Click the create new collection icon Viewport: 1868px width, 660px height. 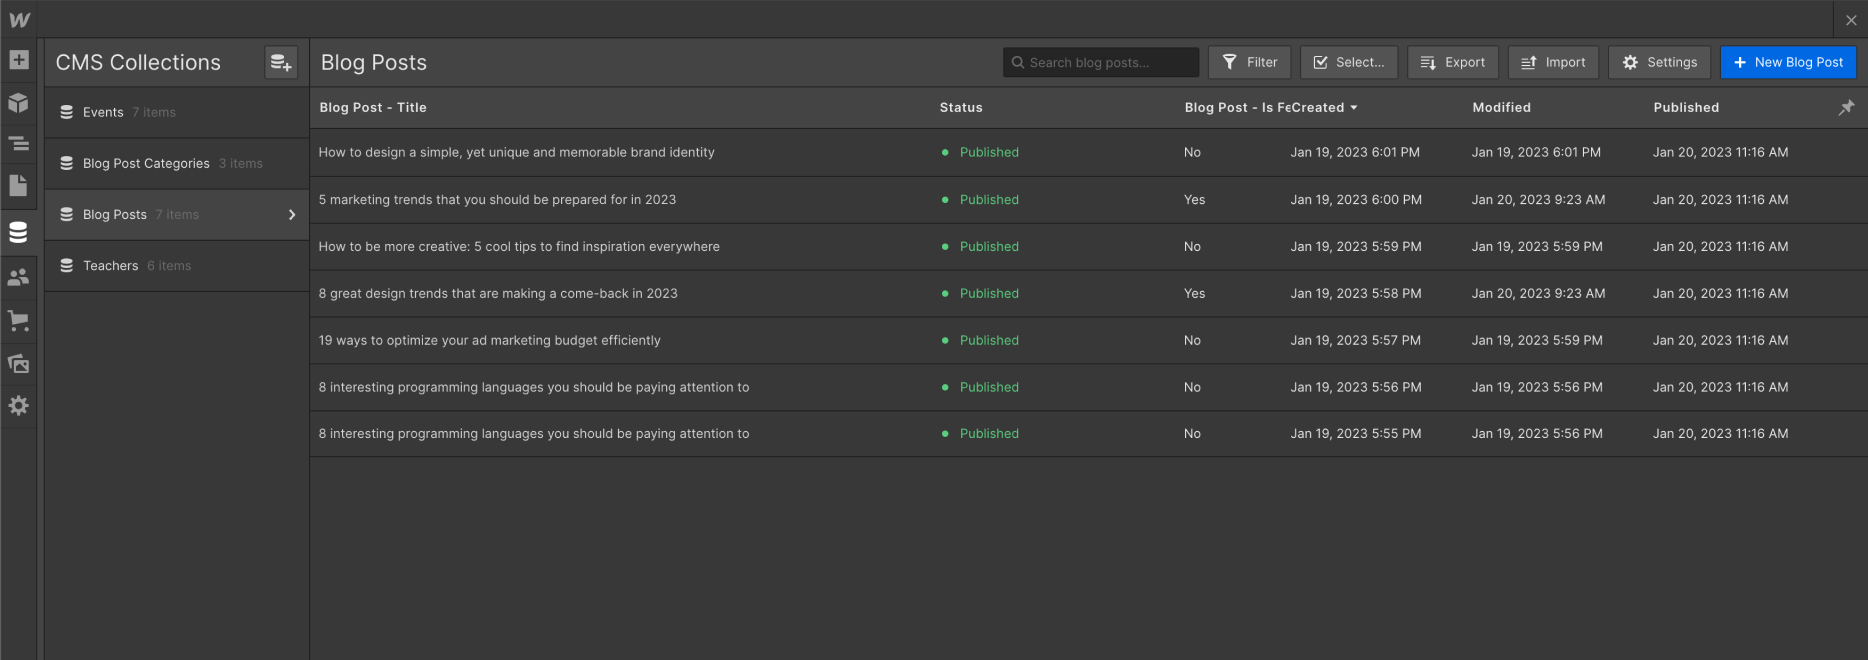[281, 63]
